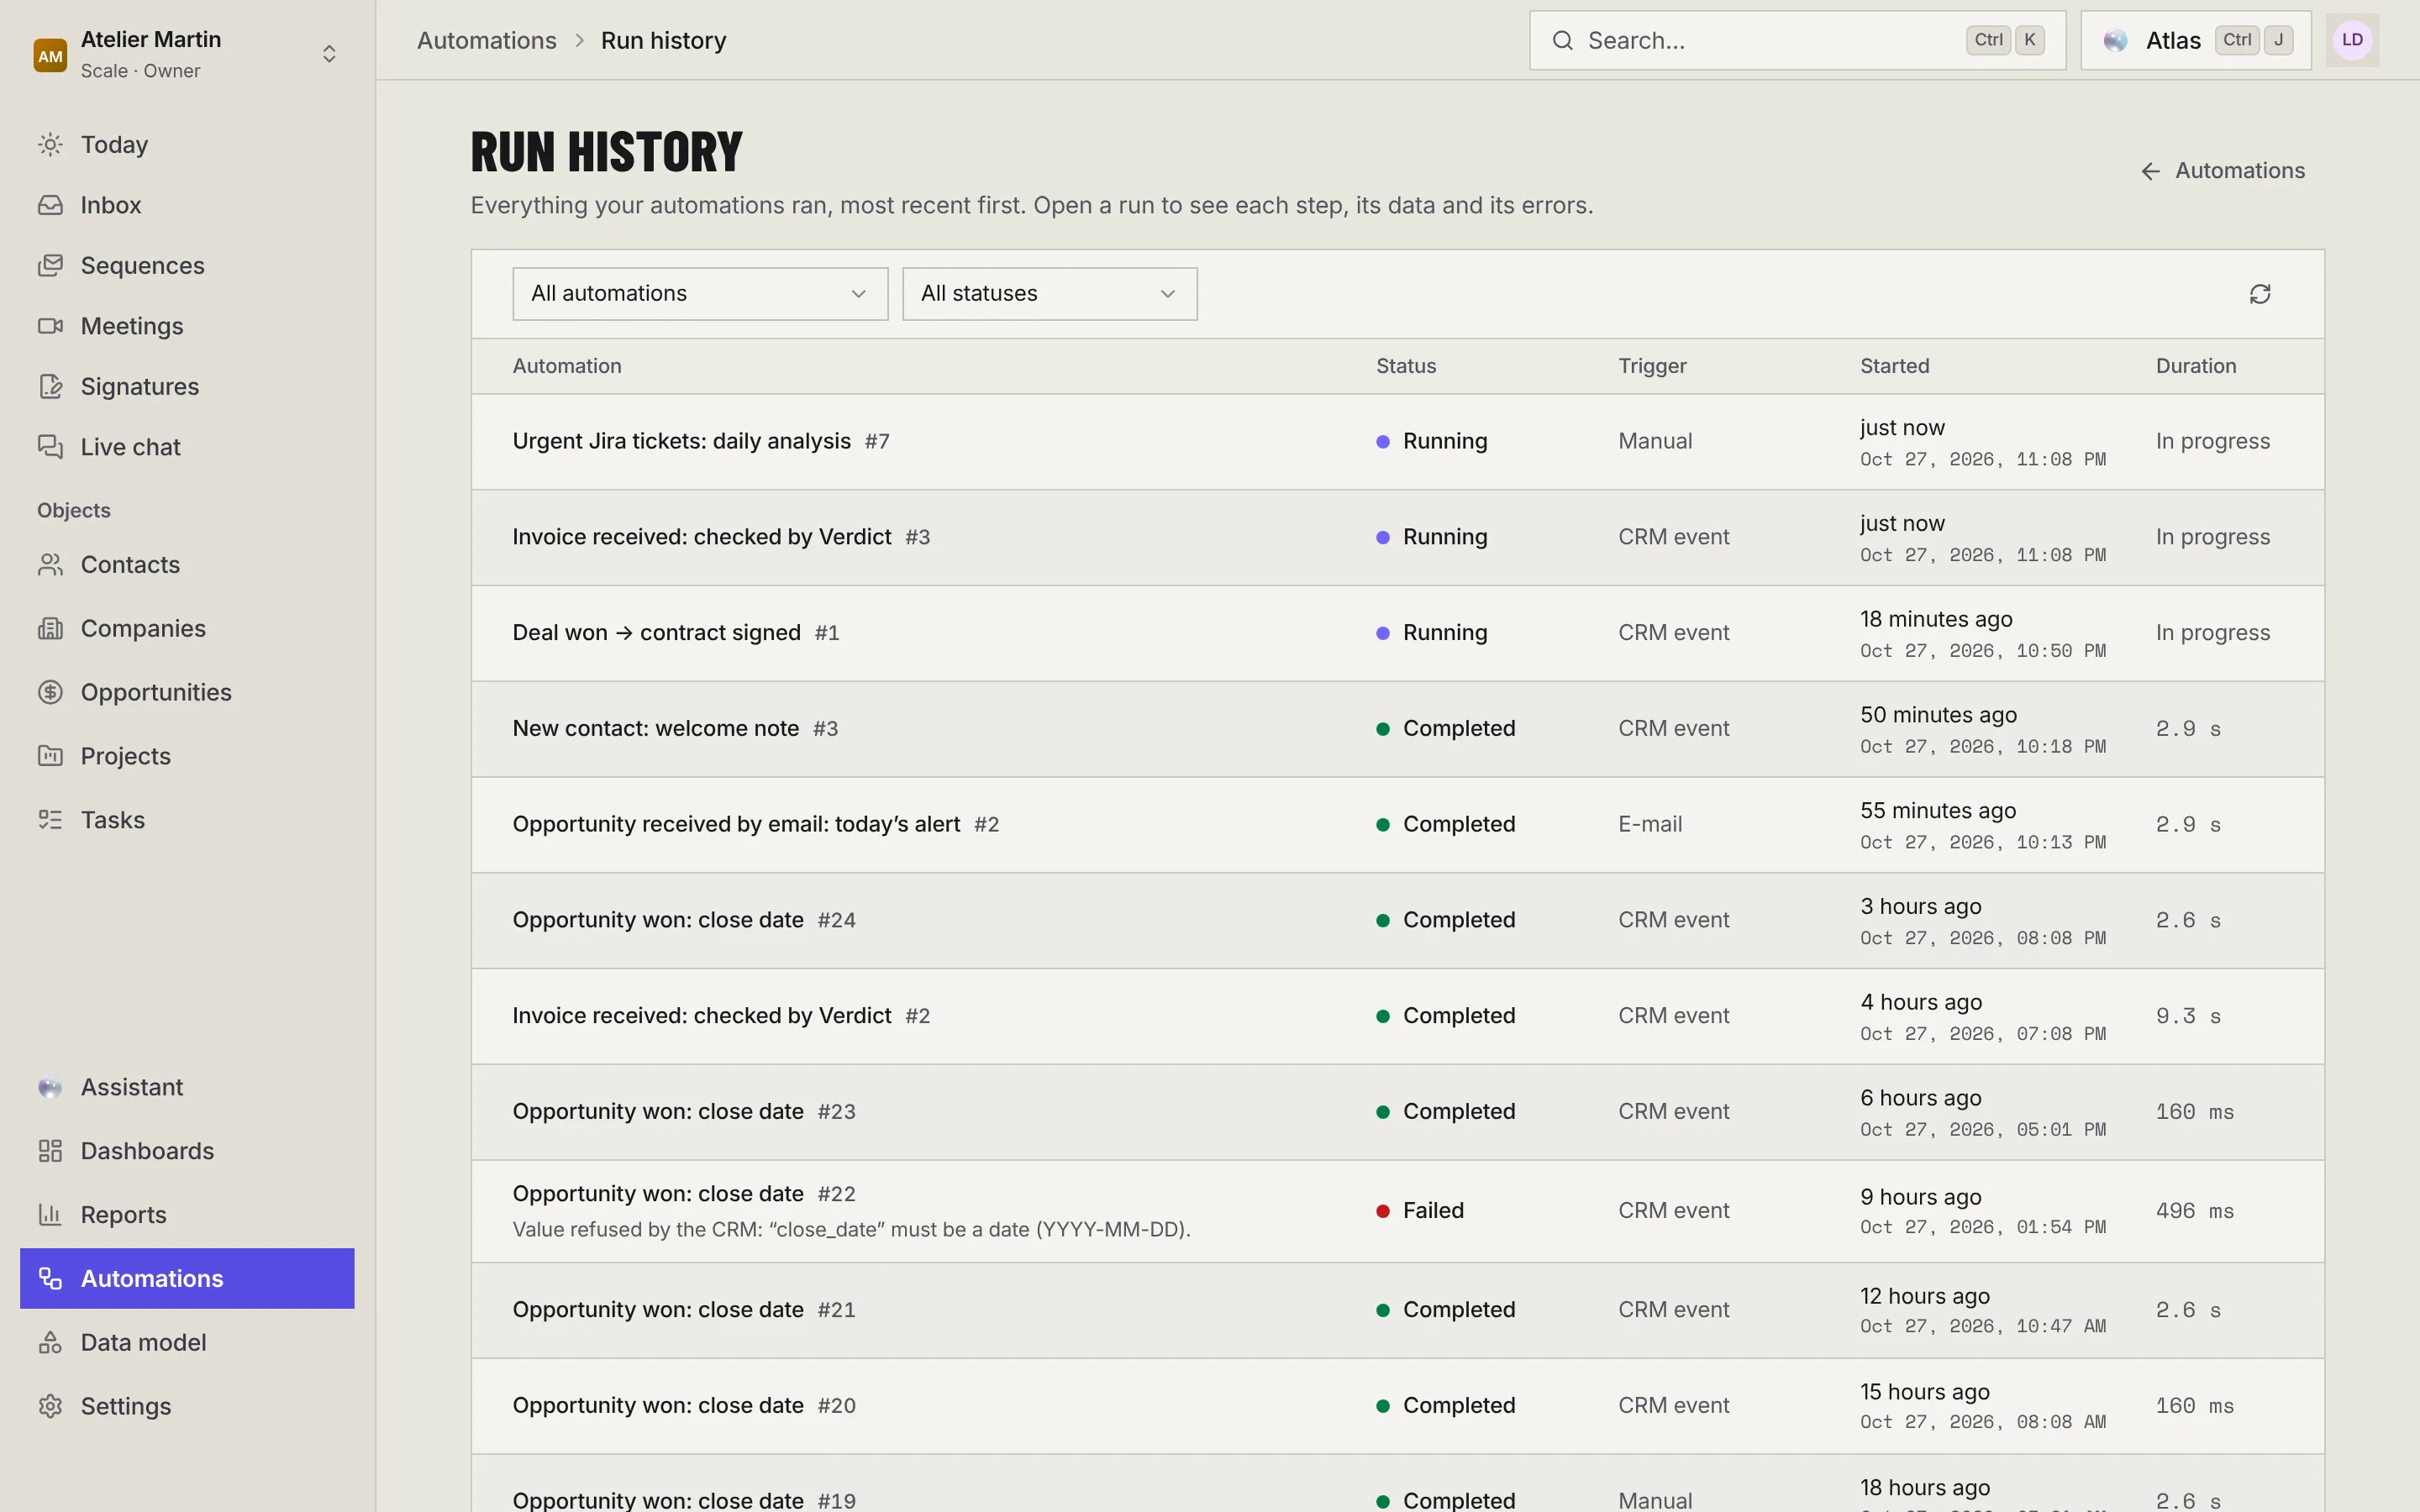Open Data model in the sidebar
The width and height of the screenshot is (2420, 1512).
[187, 1342]
